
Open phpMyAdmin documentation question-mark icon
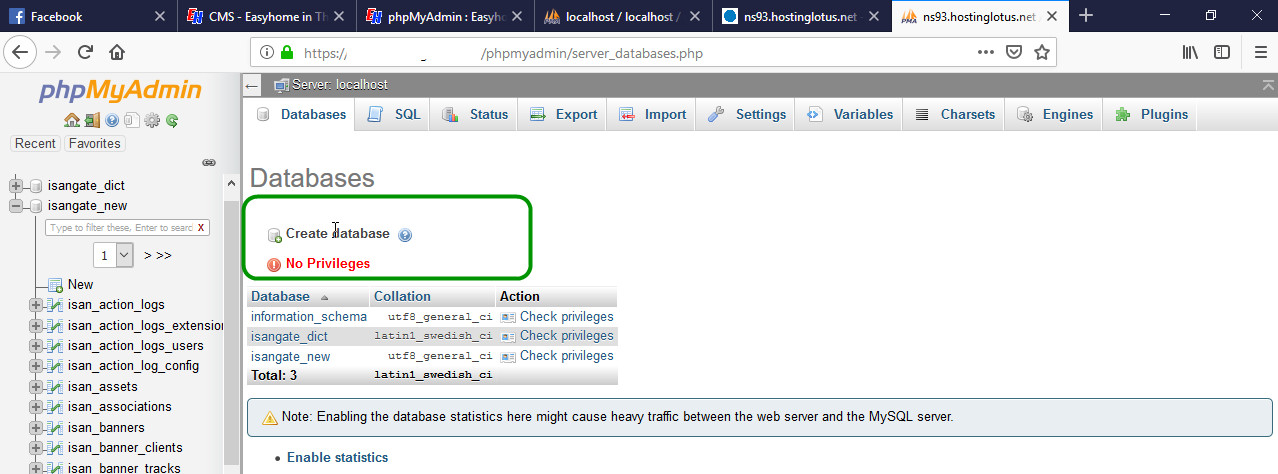pyautogui.click(x=112, y=120)
